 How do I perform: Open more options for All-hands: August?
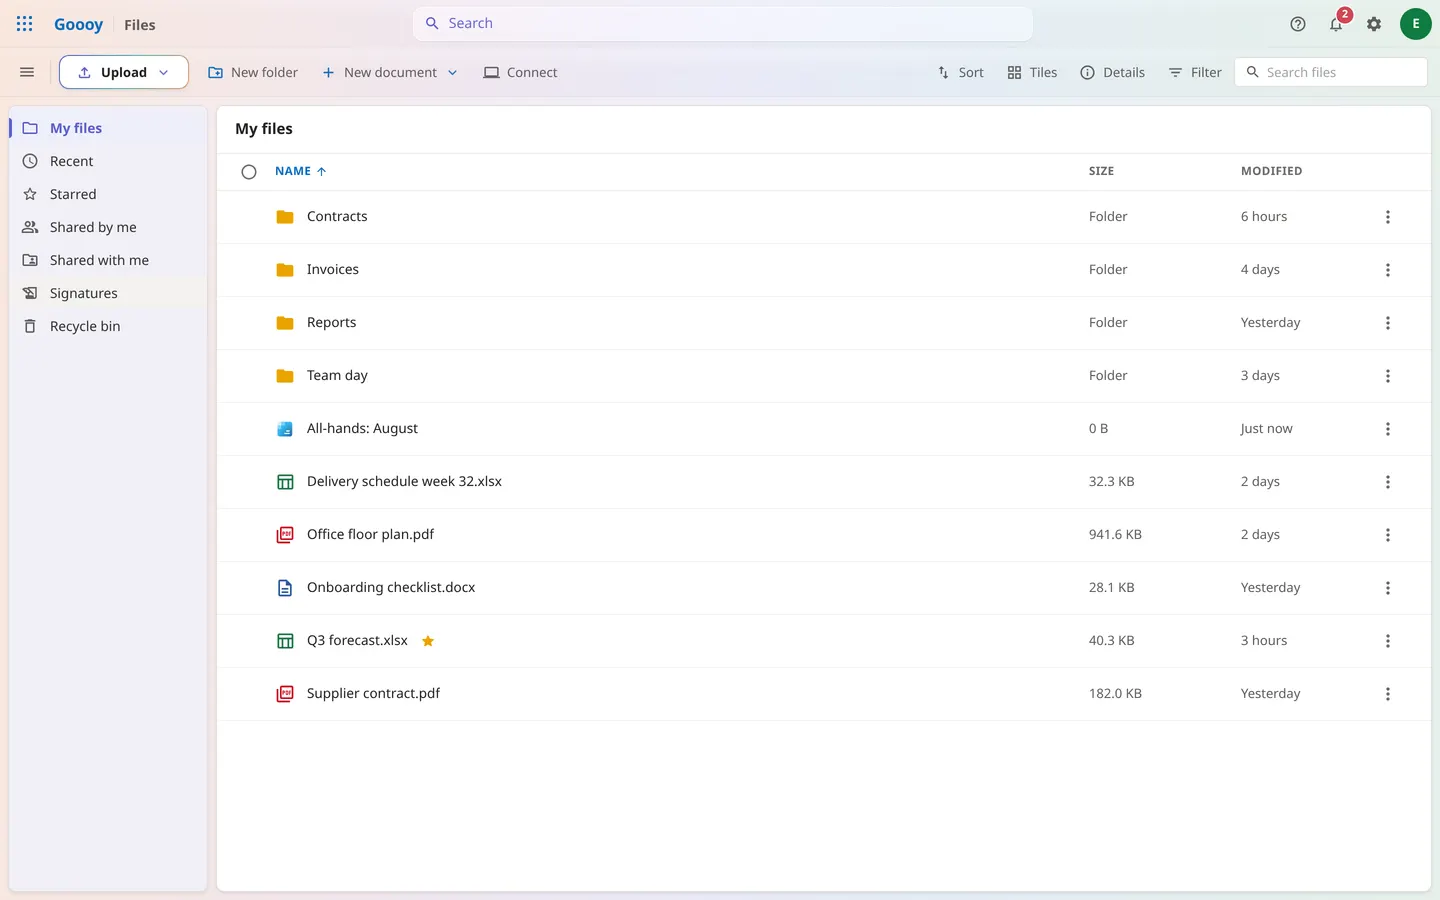pos(1387,429)
